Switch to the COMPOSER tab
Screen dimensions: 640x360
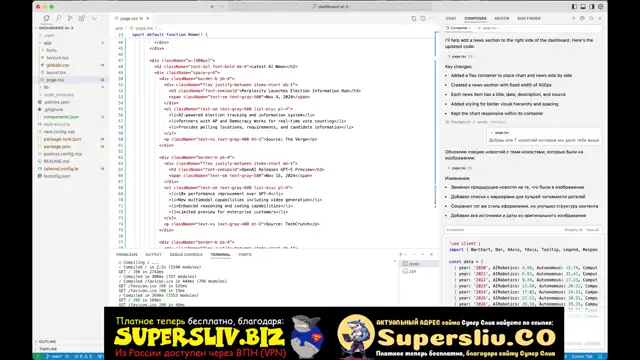[x=475, y=18]
